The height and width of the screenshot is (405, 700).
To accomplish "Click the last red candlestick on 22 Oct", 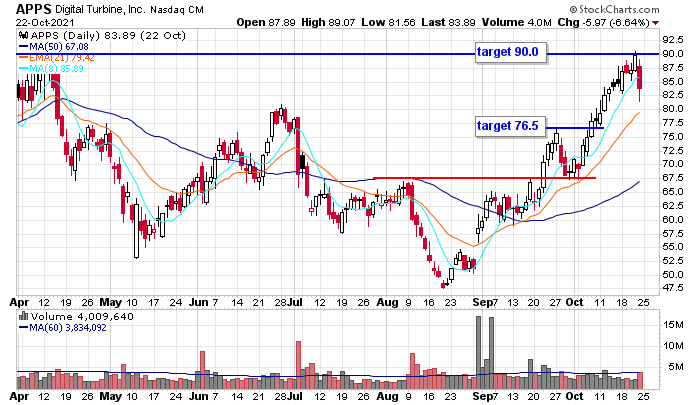I will tap(640, 77).
